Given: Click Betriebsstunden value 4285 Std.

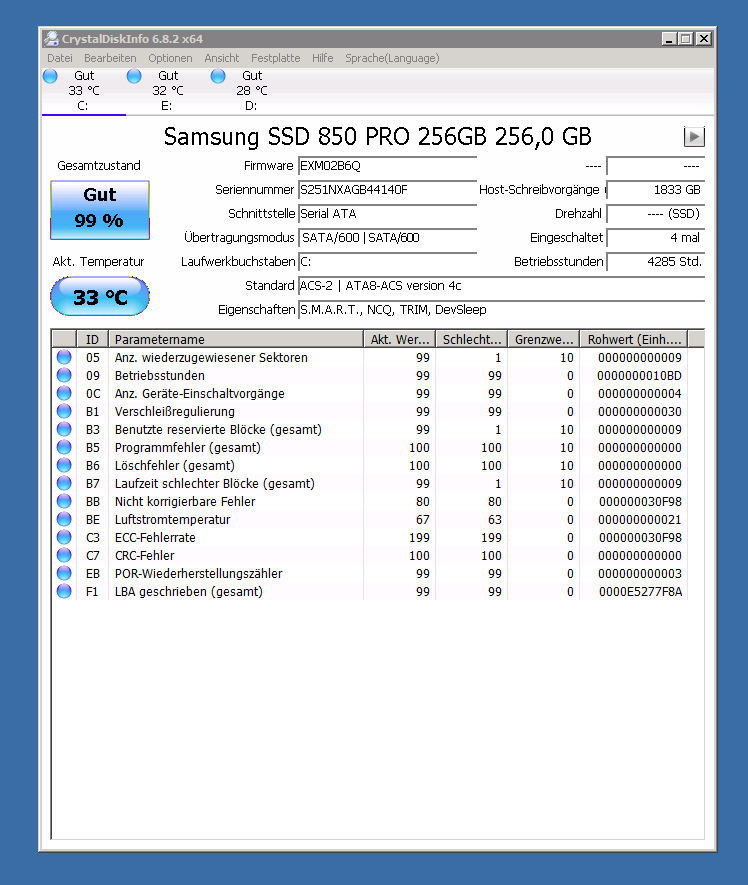Looking at the screenshot, I should (x=655, y=262).
